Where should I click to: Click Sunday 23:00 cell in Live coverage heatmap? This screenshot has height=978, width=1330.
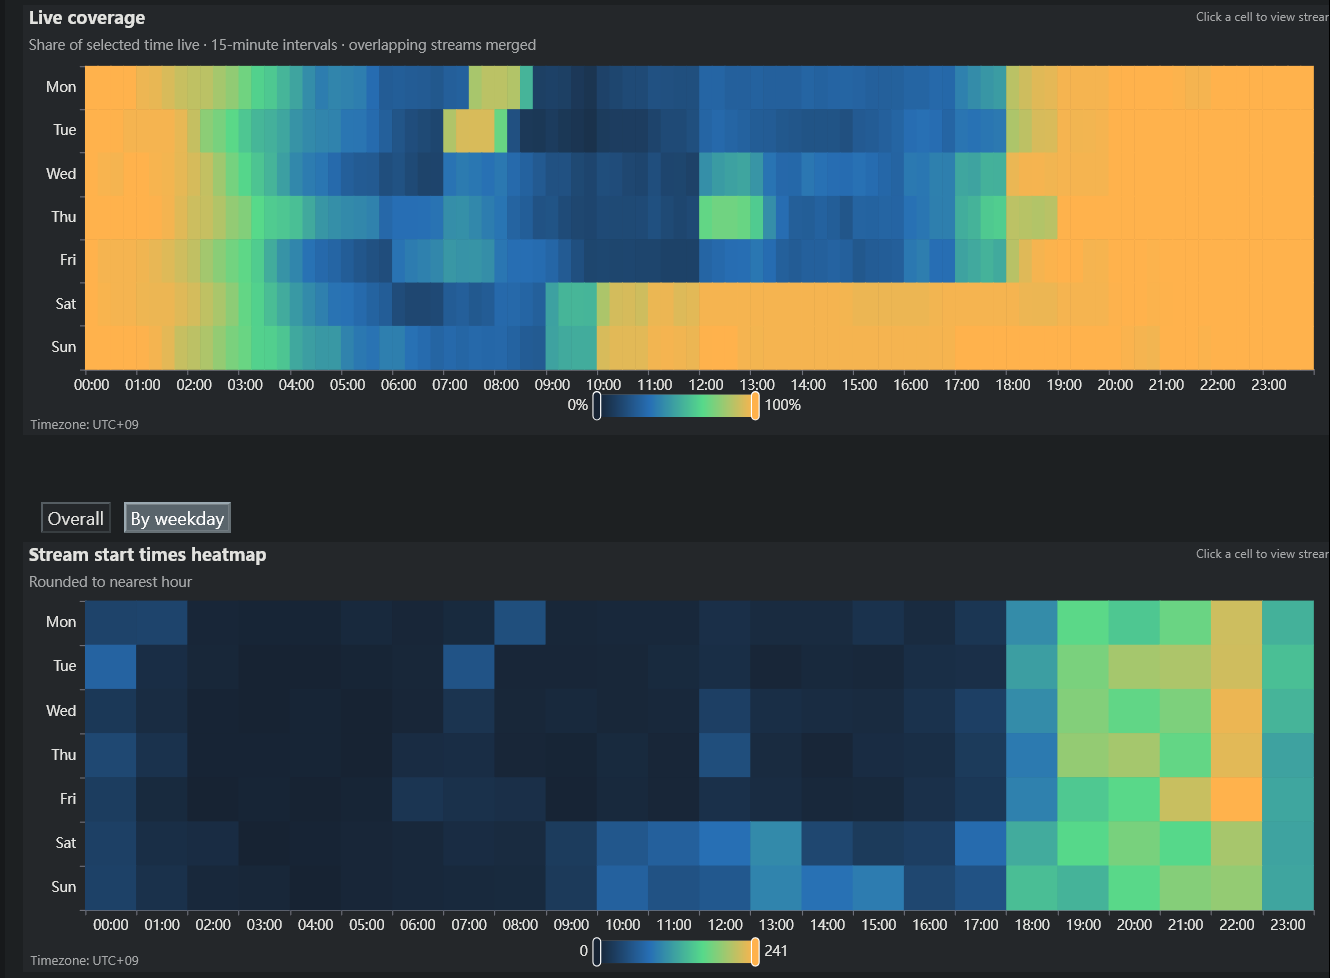pyautogui.click(x=1269, y=347)
